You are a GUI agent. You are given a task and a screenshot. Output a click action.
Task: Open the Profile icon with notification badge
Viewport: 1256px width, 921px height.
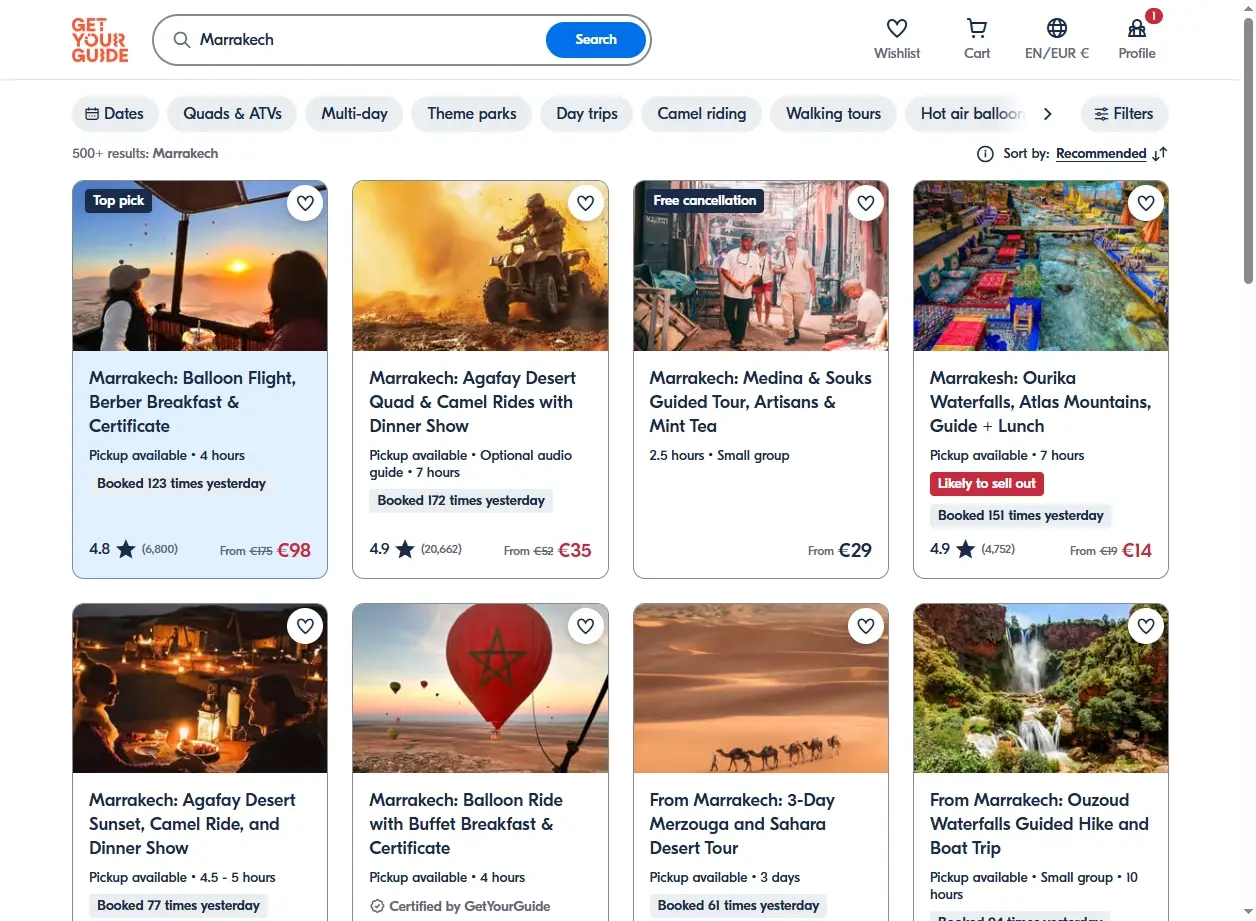point(1137,28)
